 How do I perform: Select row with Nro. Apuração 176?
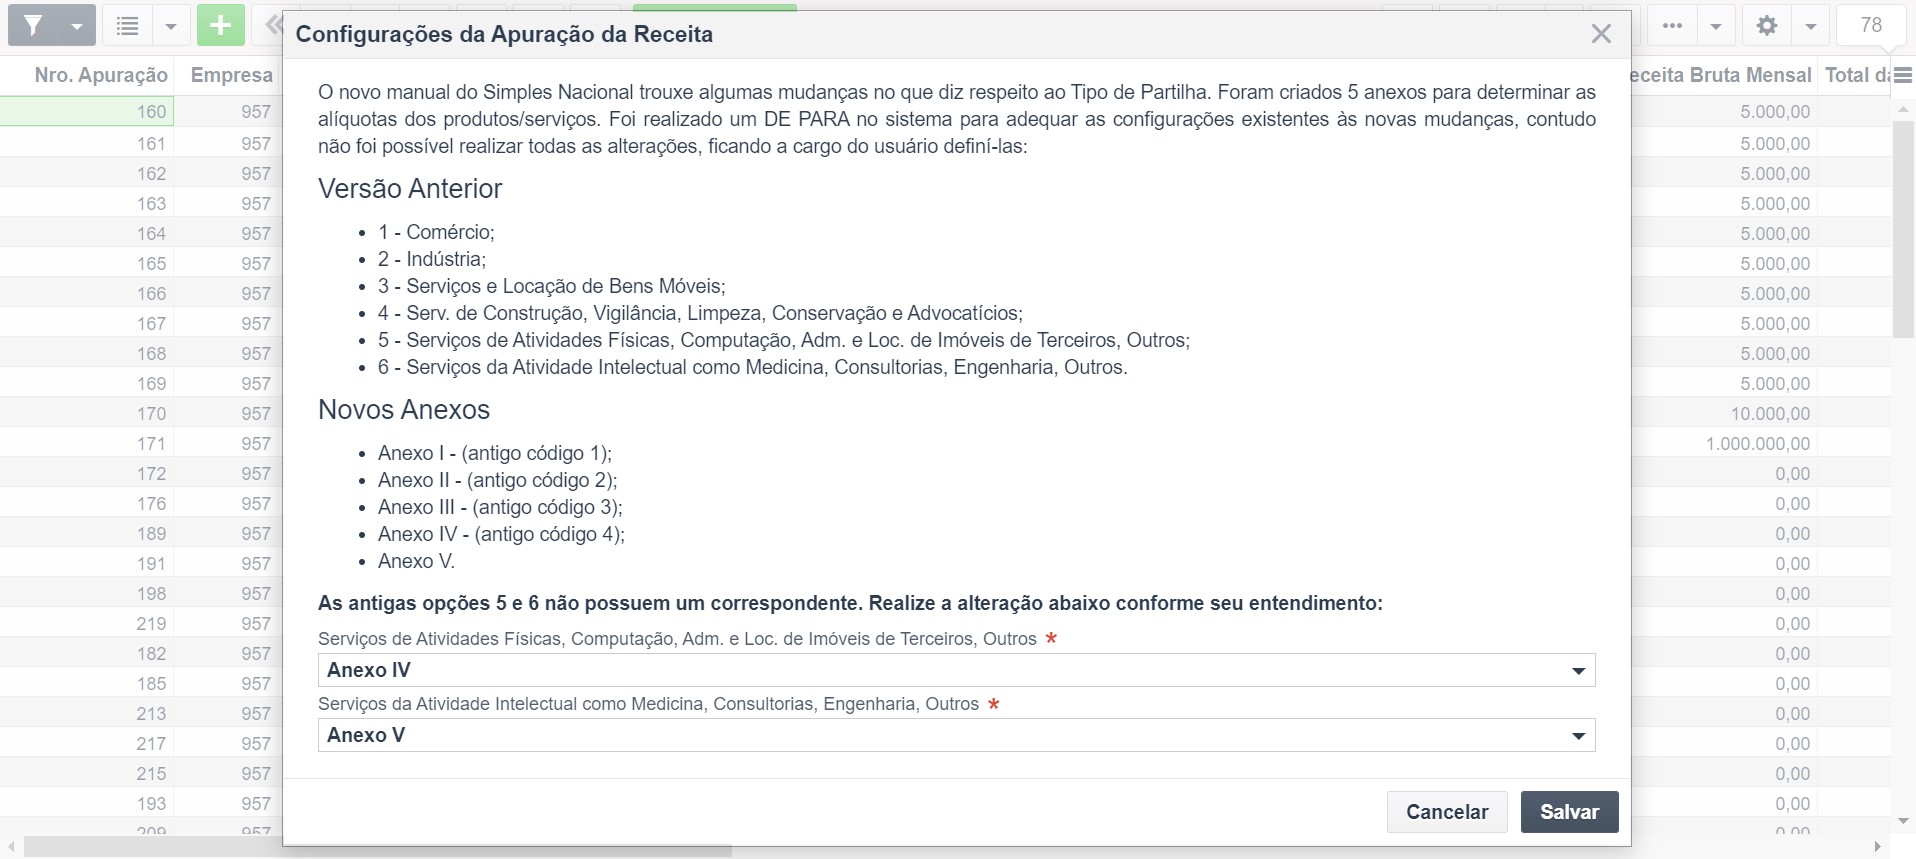pyautogui.click(x=87, y=503)
